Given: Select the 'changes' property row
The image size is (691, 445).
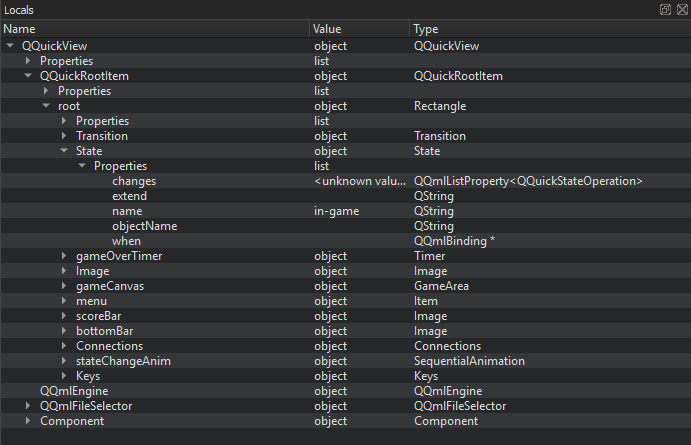Looking at the screenshot, I should coord(134,181).
